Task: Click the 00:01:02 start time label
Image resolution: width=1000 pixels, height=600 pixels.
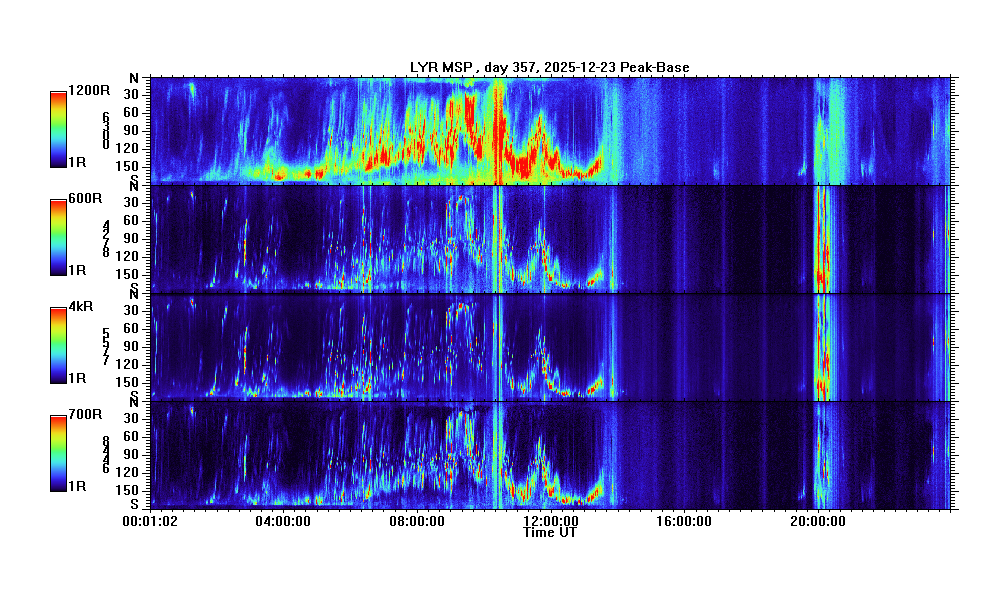Action: 150,521
